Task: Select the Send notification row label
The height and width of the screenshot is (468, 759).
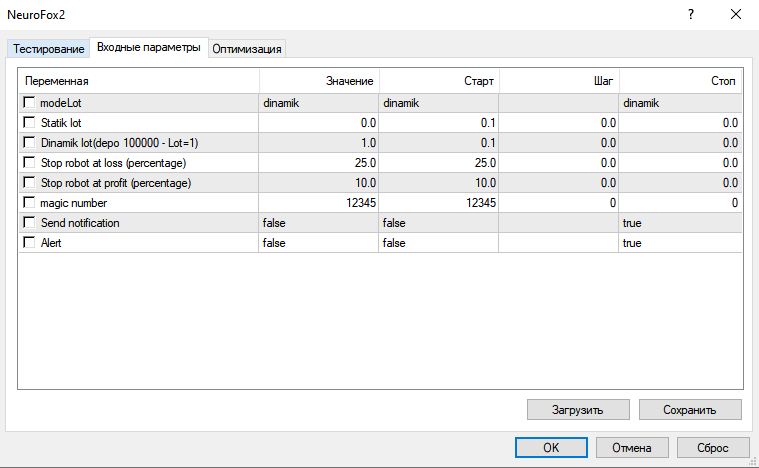Action: 80,223
